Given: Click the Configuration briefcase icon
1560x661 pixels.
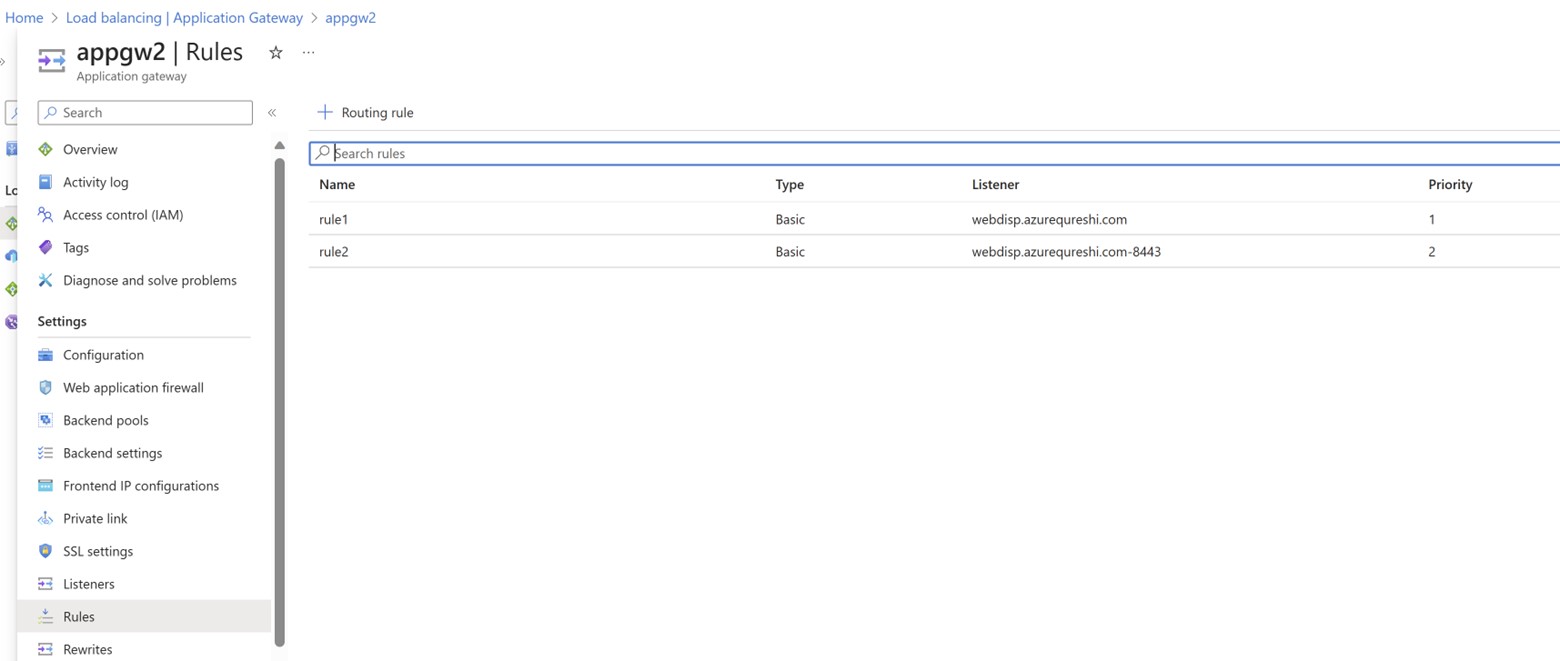Looking at the screenshot, I should tap(45, 355).
